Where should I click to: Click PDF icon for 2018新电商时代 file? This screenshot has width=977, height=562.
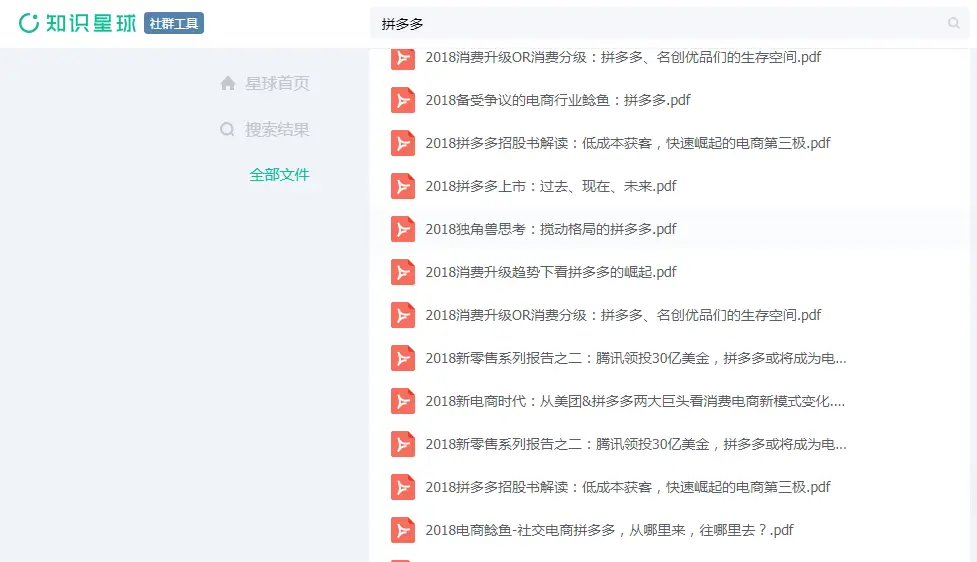[x=402, y=401]
